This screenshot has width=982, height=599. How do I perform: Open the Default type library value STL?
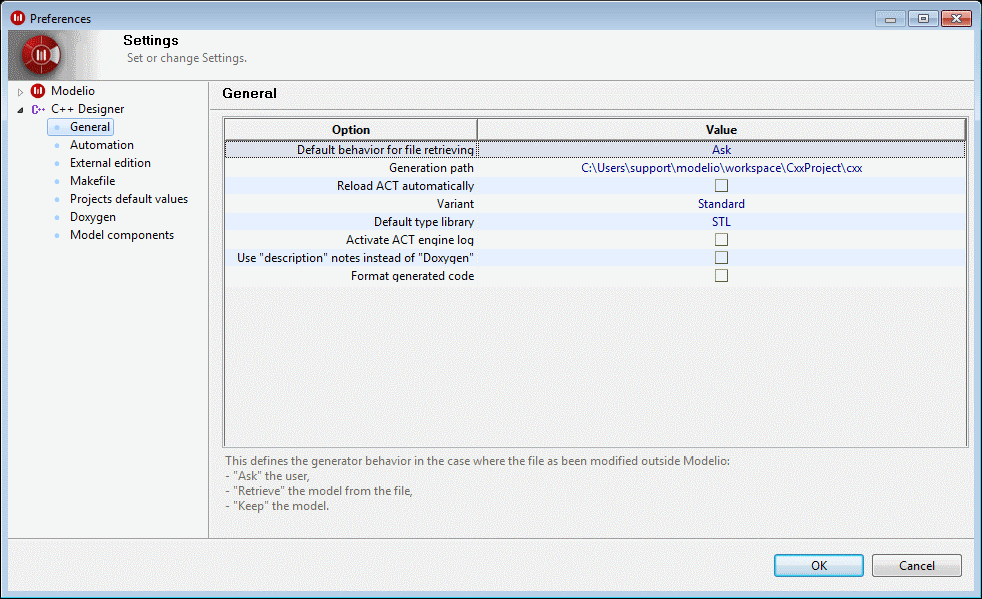coord(721,222)
